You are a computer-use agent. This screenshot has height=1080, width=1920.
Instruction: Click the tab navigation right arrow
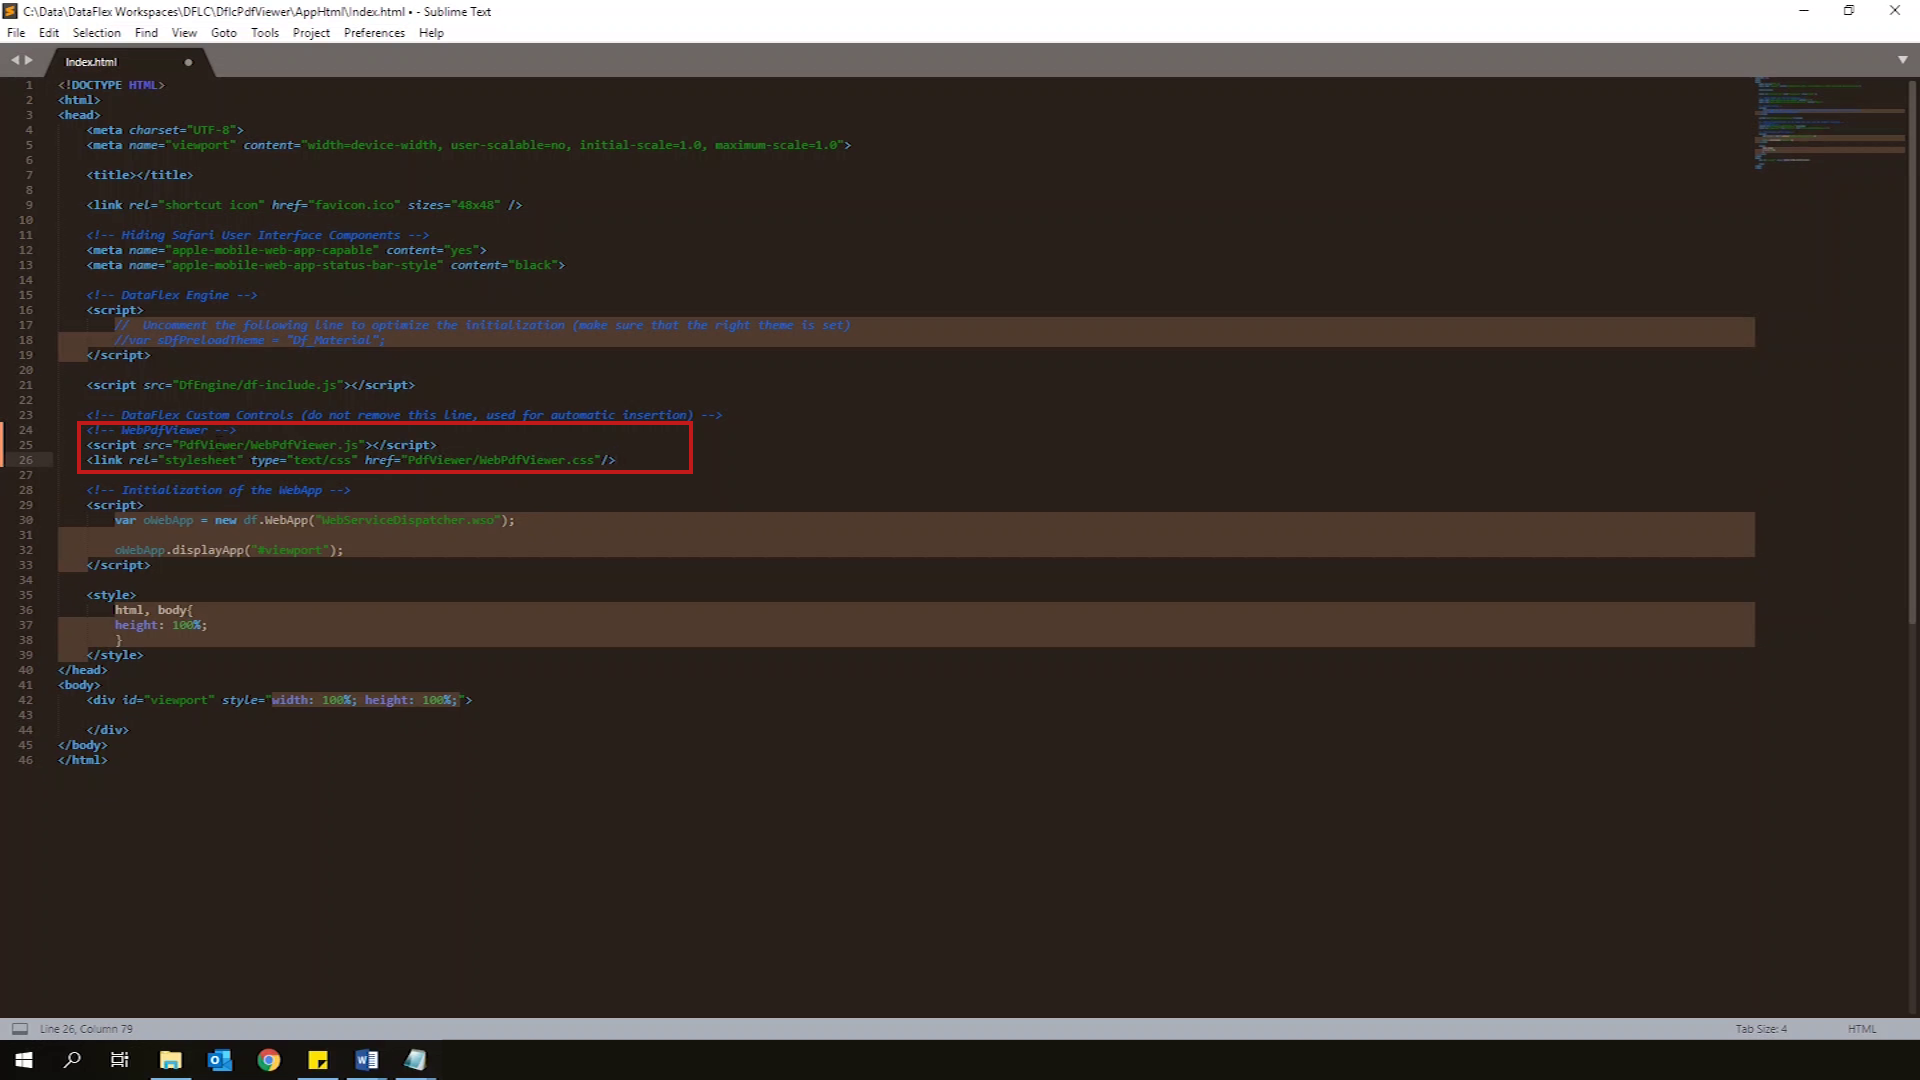click(29, 60)
